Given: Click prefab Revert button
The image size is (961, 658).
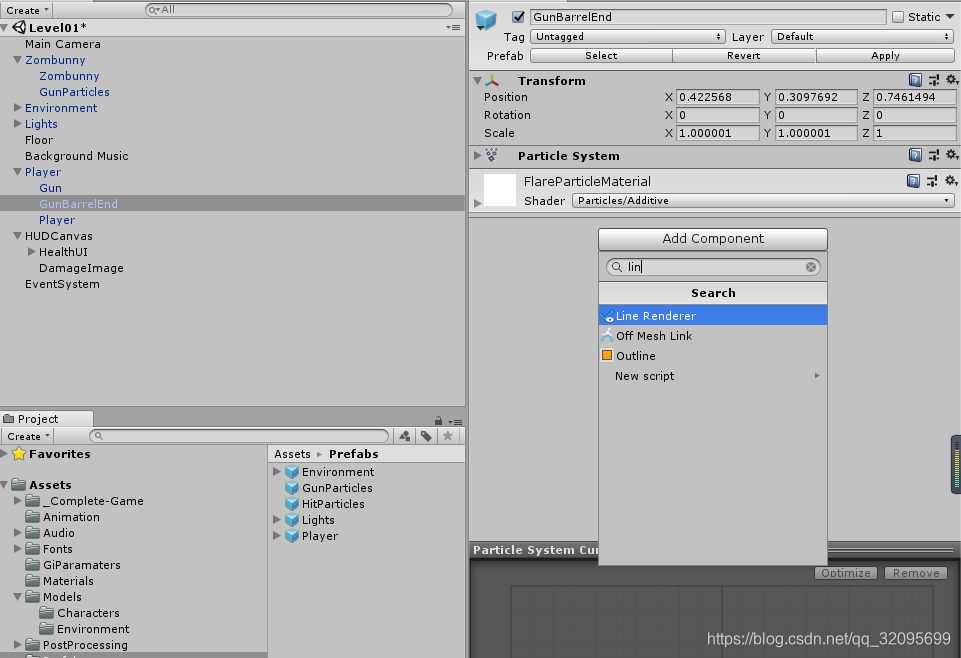Looking at the screenshot, I should [x=743, y=56].
